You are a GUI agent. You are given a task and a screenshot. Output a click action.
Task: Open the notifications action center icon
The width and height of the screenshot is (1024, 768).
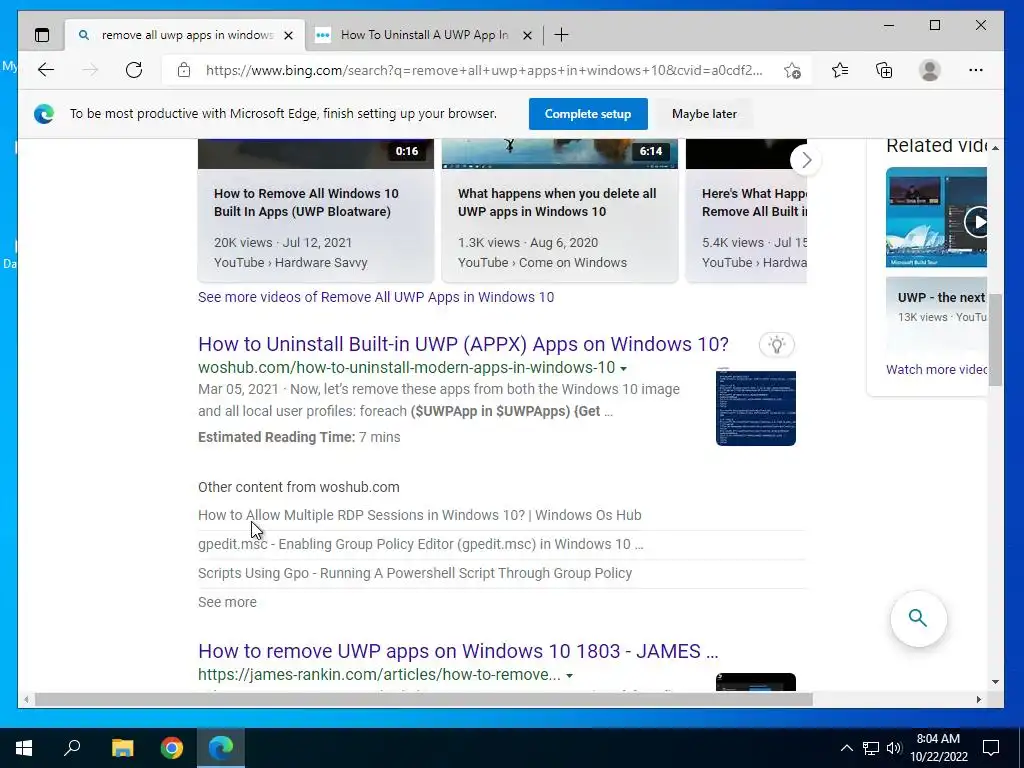point(991,748)
